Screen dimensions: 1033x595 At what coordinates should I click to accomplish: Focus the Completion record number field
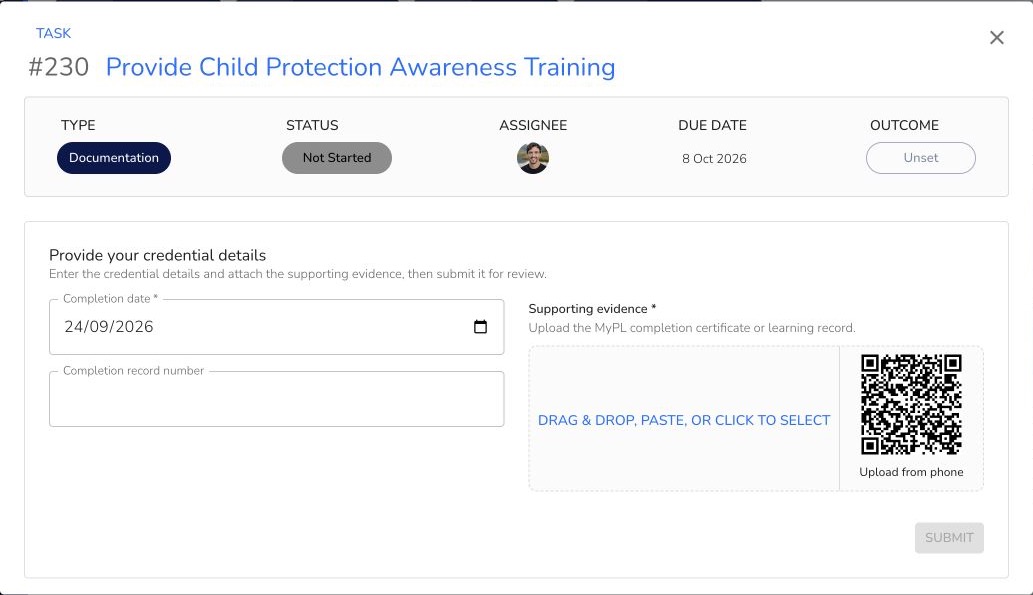pyautogui.click(x=277, y=399)
